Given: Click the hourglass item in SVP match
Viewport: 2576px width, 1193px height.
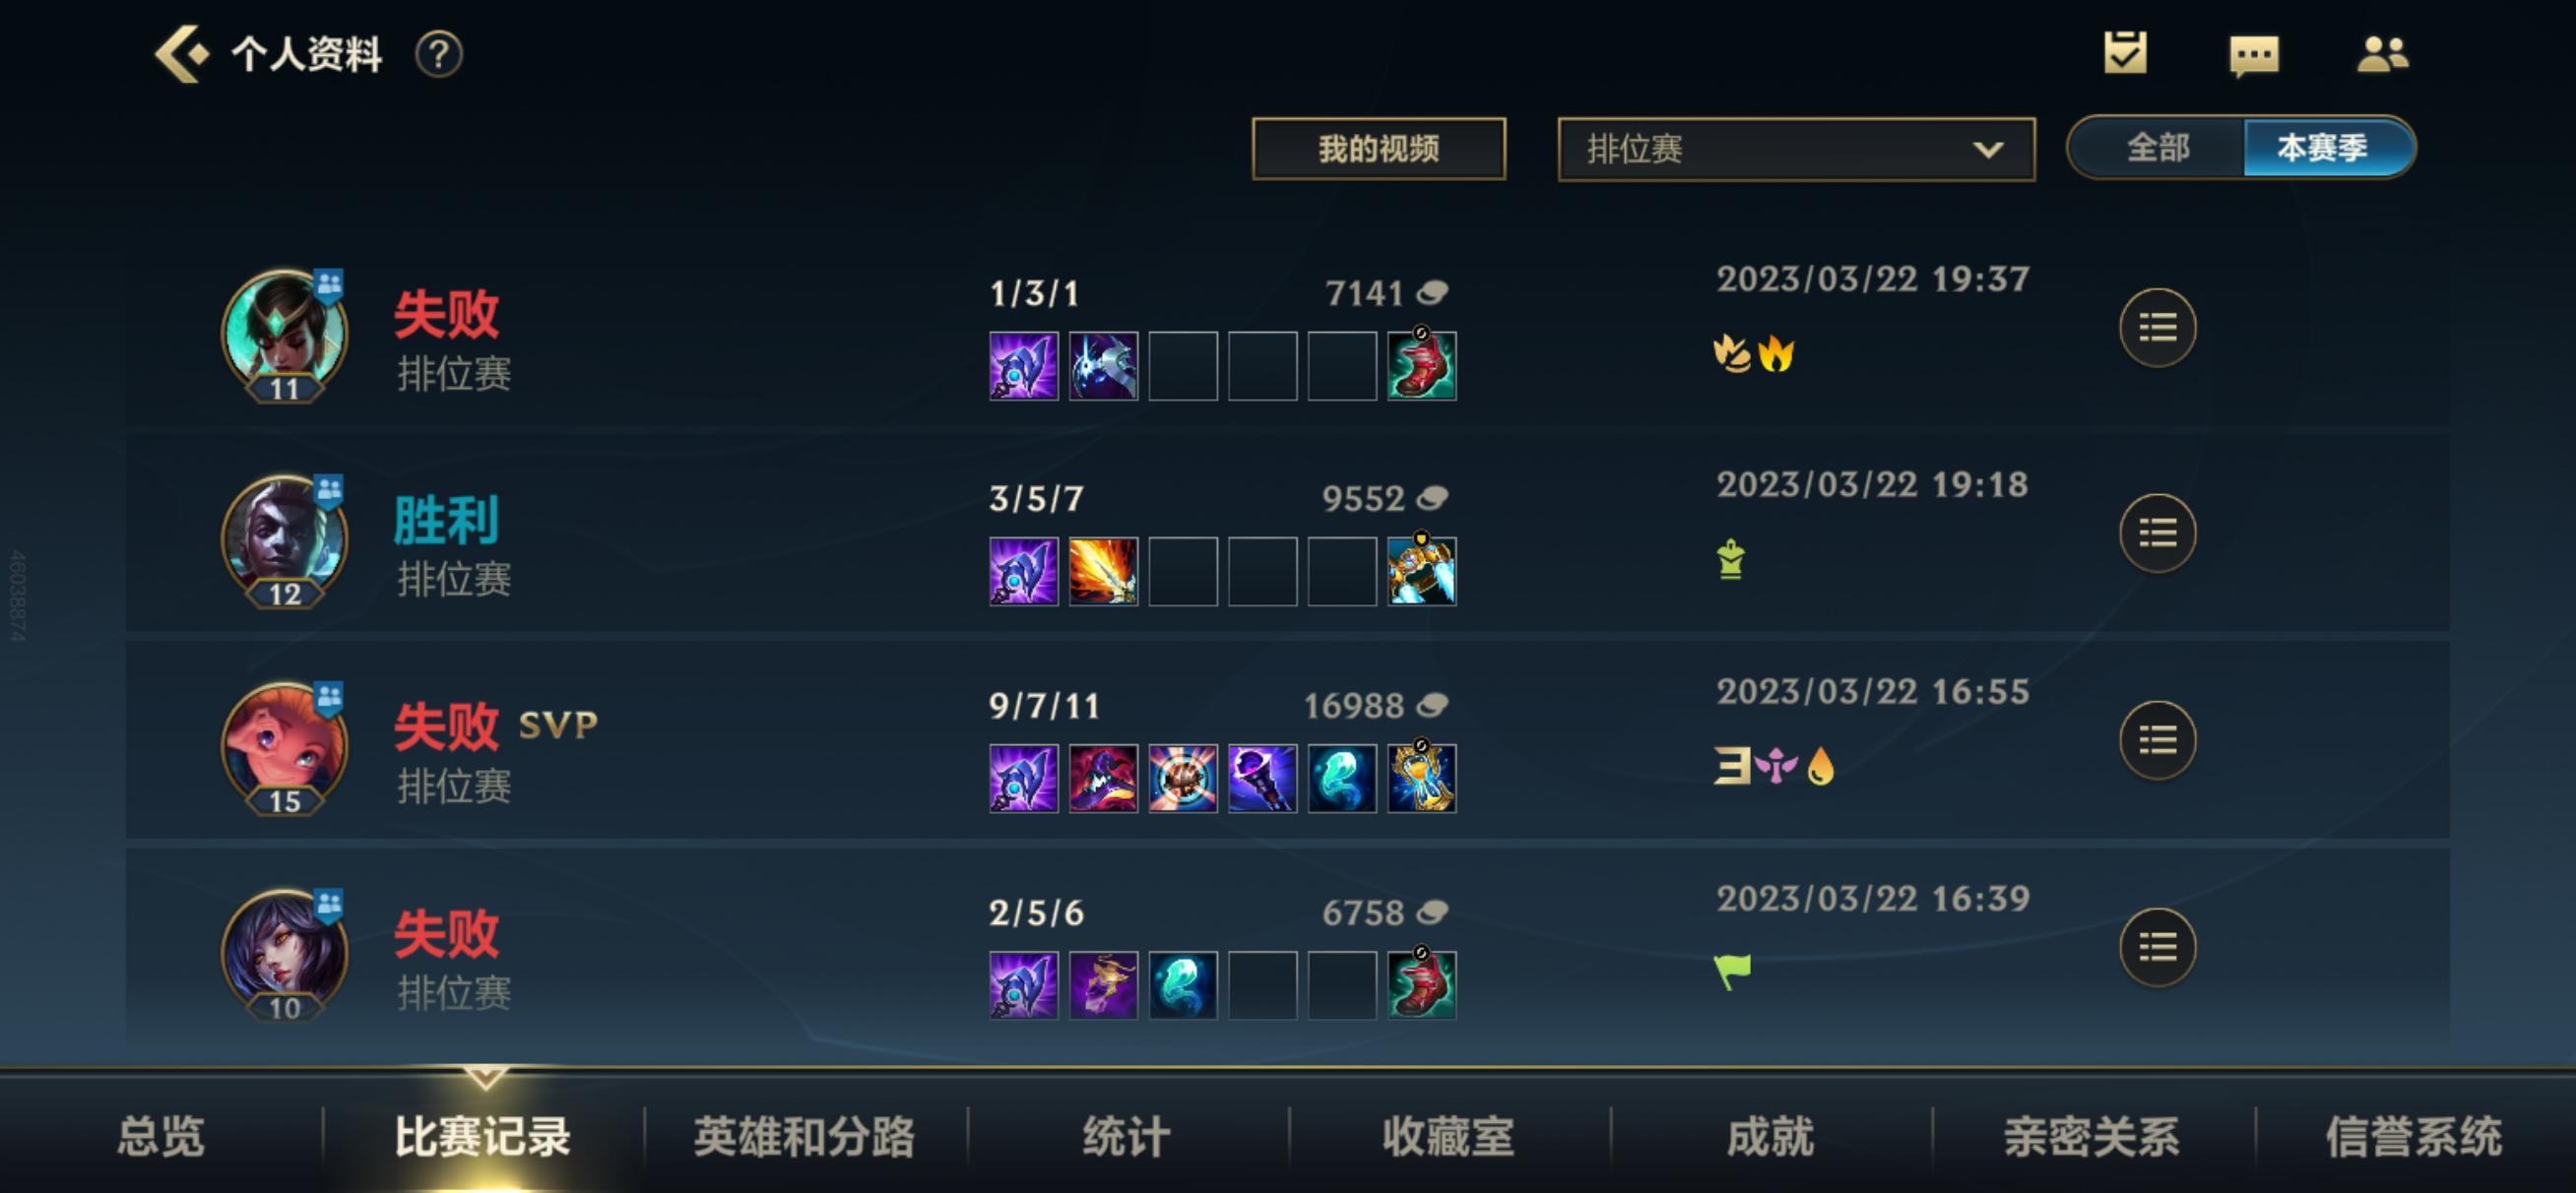Looking at the screenshot, I should 1421,777.
